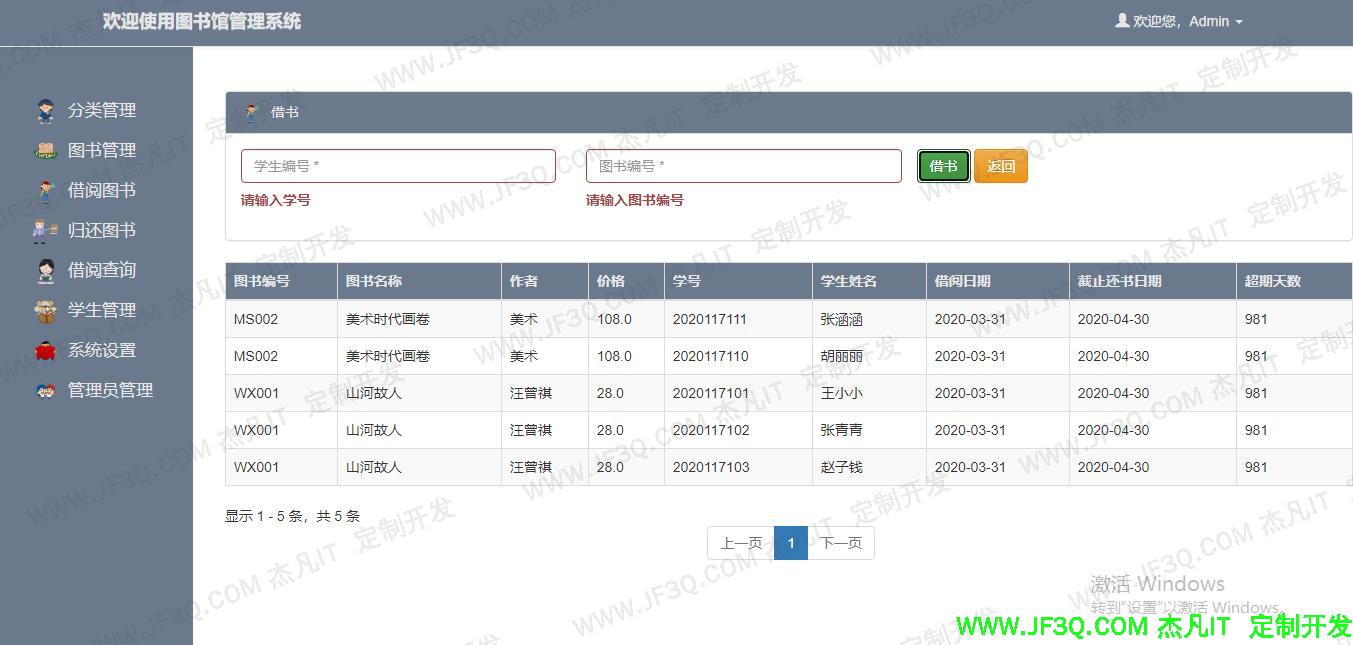Click the 分类管理 sidebar icon
This screenshot has width=1353, height=645.
click(x=45, y=111)
